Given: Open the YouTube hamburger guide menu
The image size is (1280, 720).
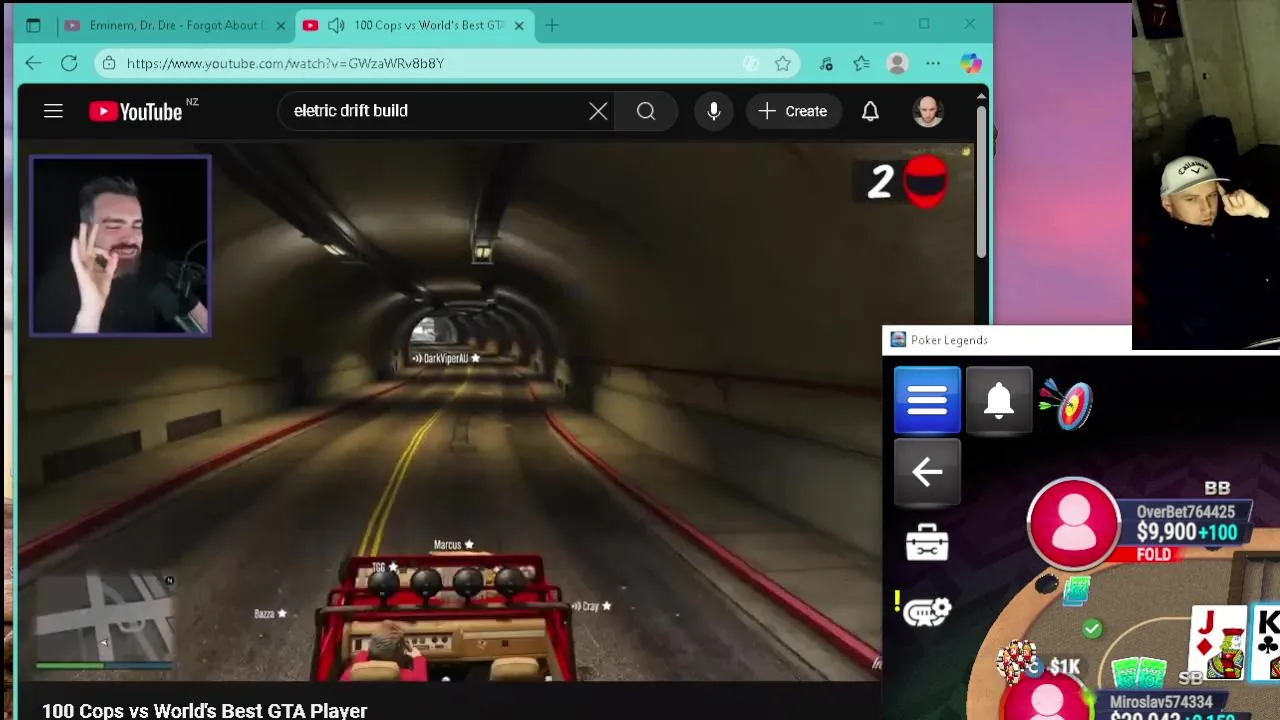Looking at the screenshot, I should tap(53, 111).
